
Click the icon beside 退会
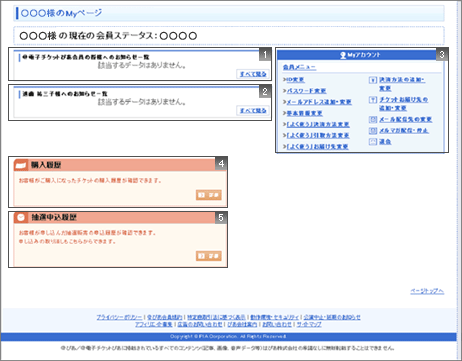[x=373, y=142]
